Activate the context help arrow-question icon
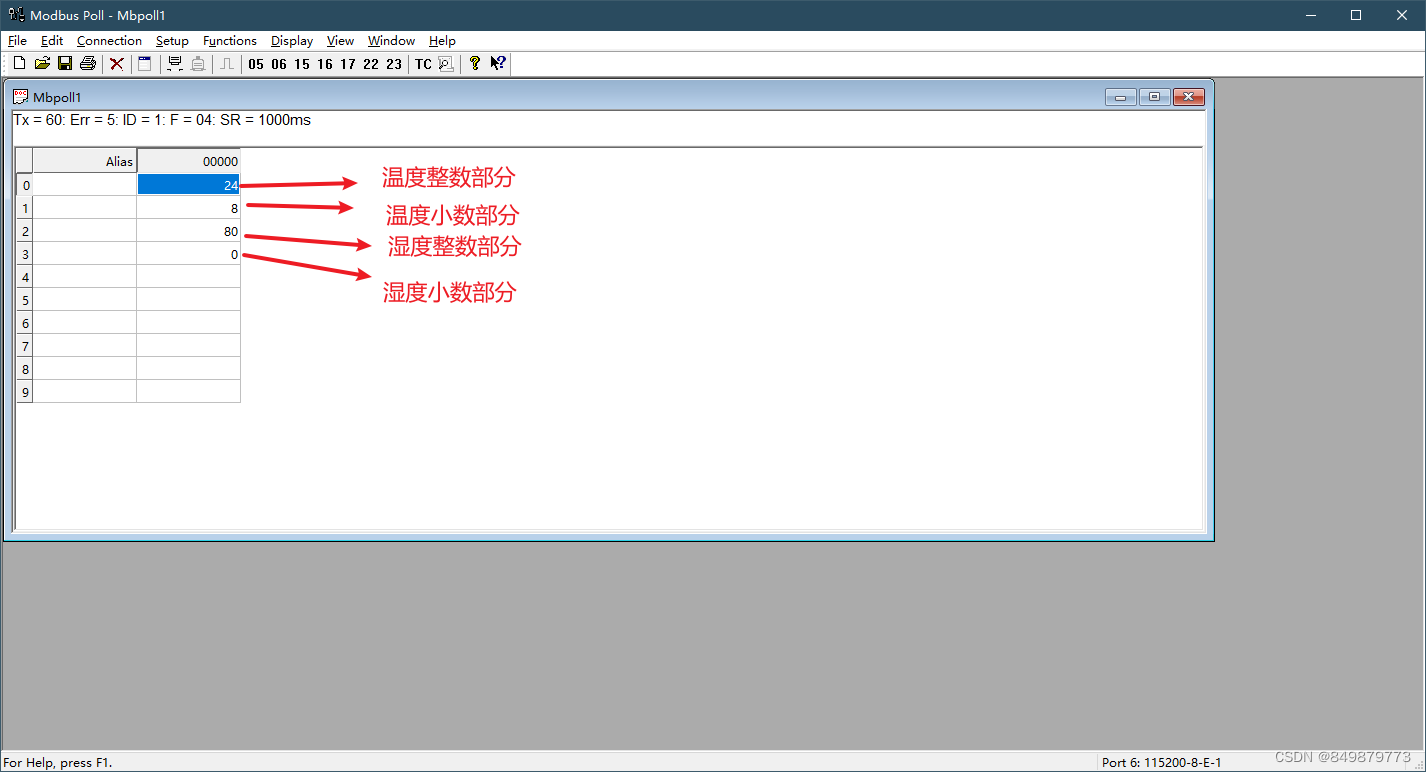Viewport: 1426px width, 772px height. (498, 64)
